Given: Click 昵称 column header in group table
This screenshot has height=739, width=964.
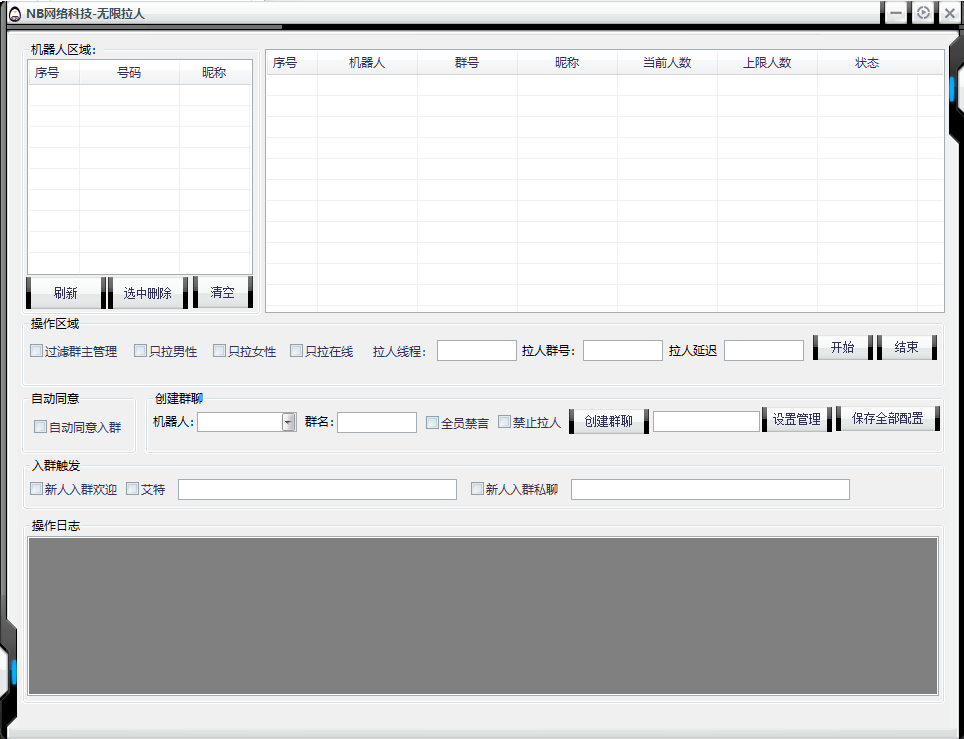Looking at the screenshot, I should (x=567, y=63).
